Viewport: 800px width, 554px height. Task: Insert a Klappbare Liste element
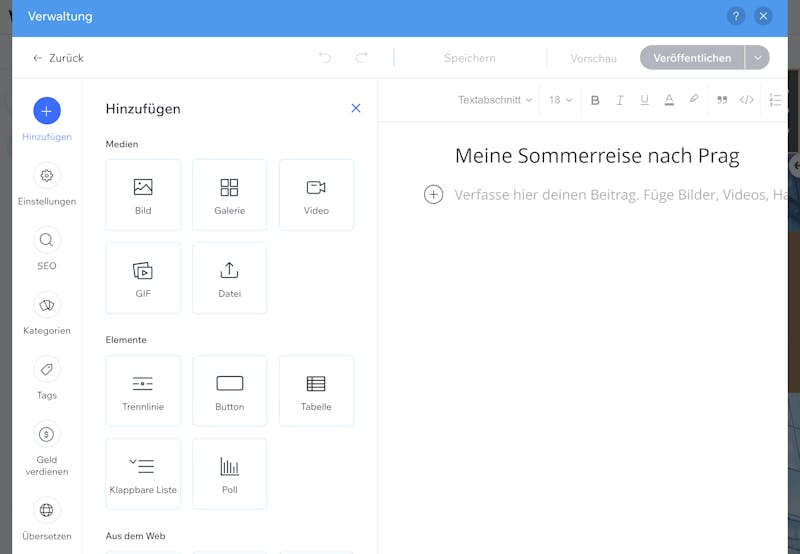click(x=143, y=474)
